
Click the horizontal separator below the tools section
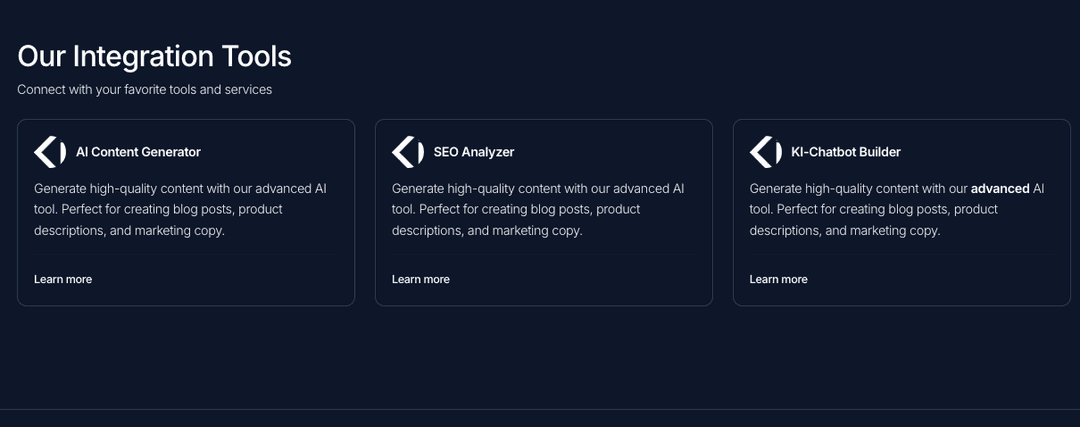click(540, 410)
